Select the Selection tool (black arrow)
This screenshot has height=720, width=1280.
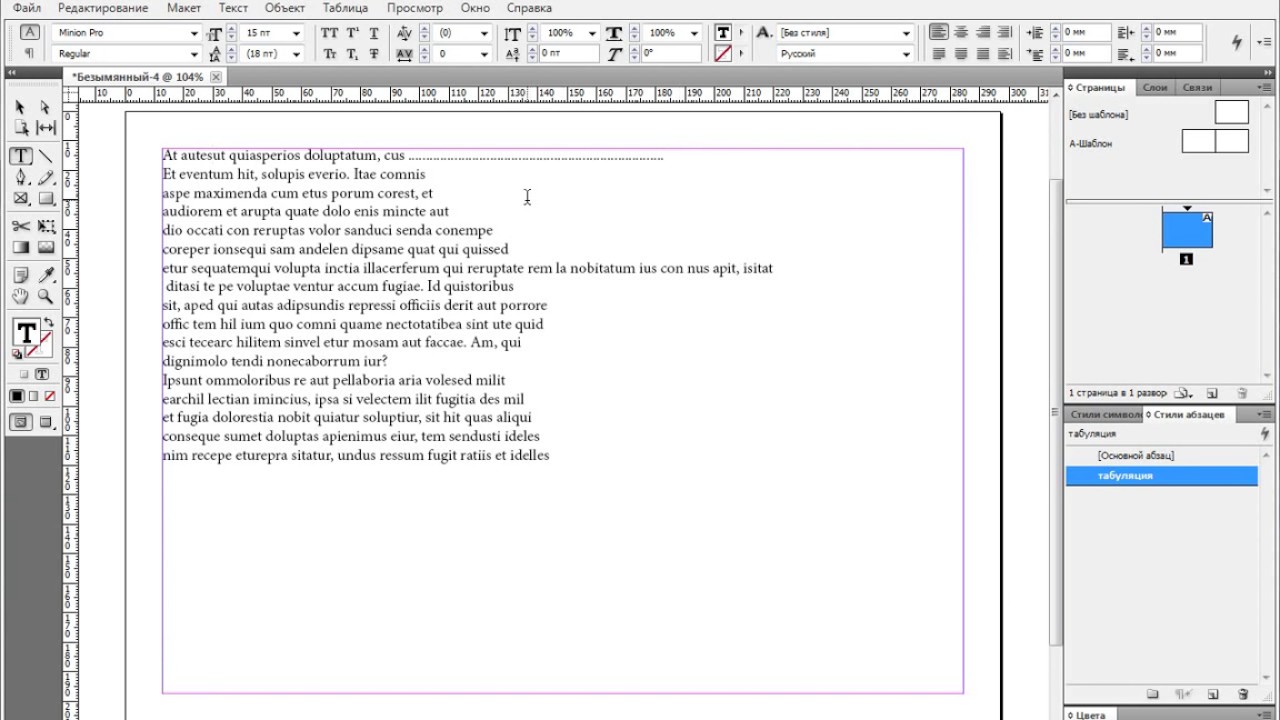coord(20,107)
